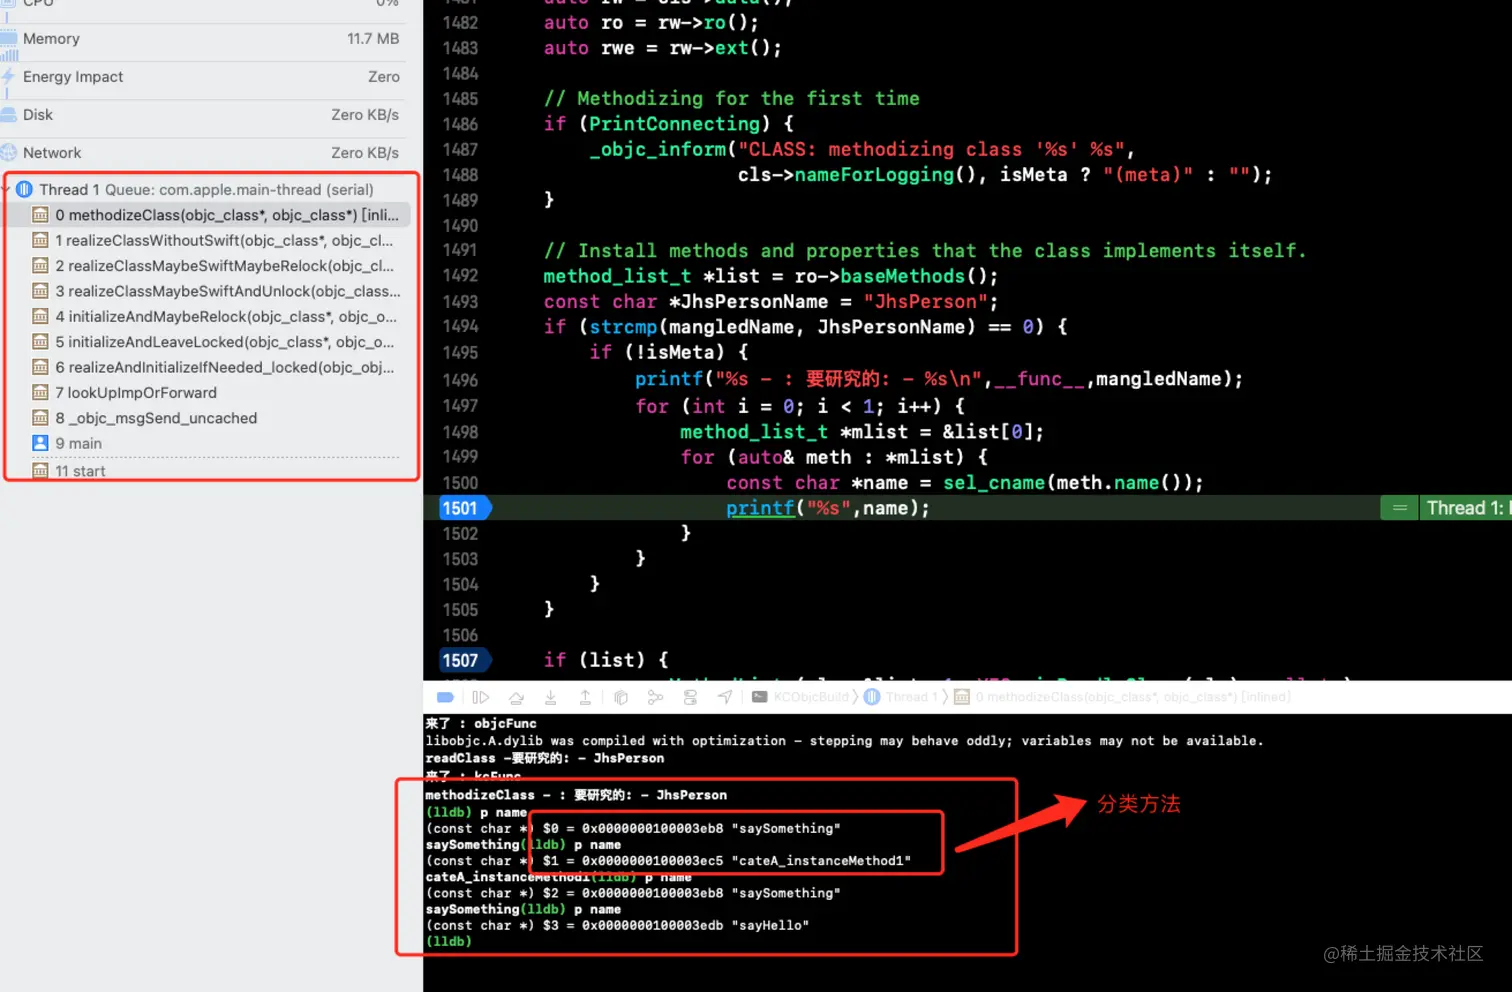Open the Disk gauge report
Image resolution: width=1512 pixels, height=992 pixels.
click(x=203, y=115)
